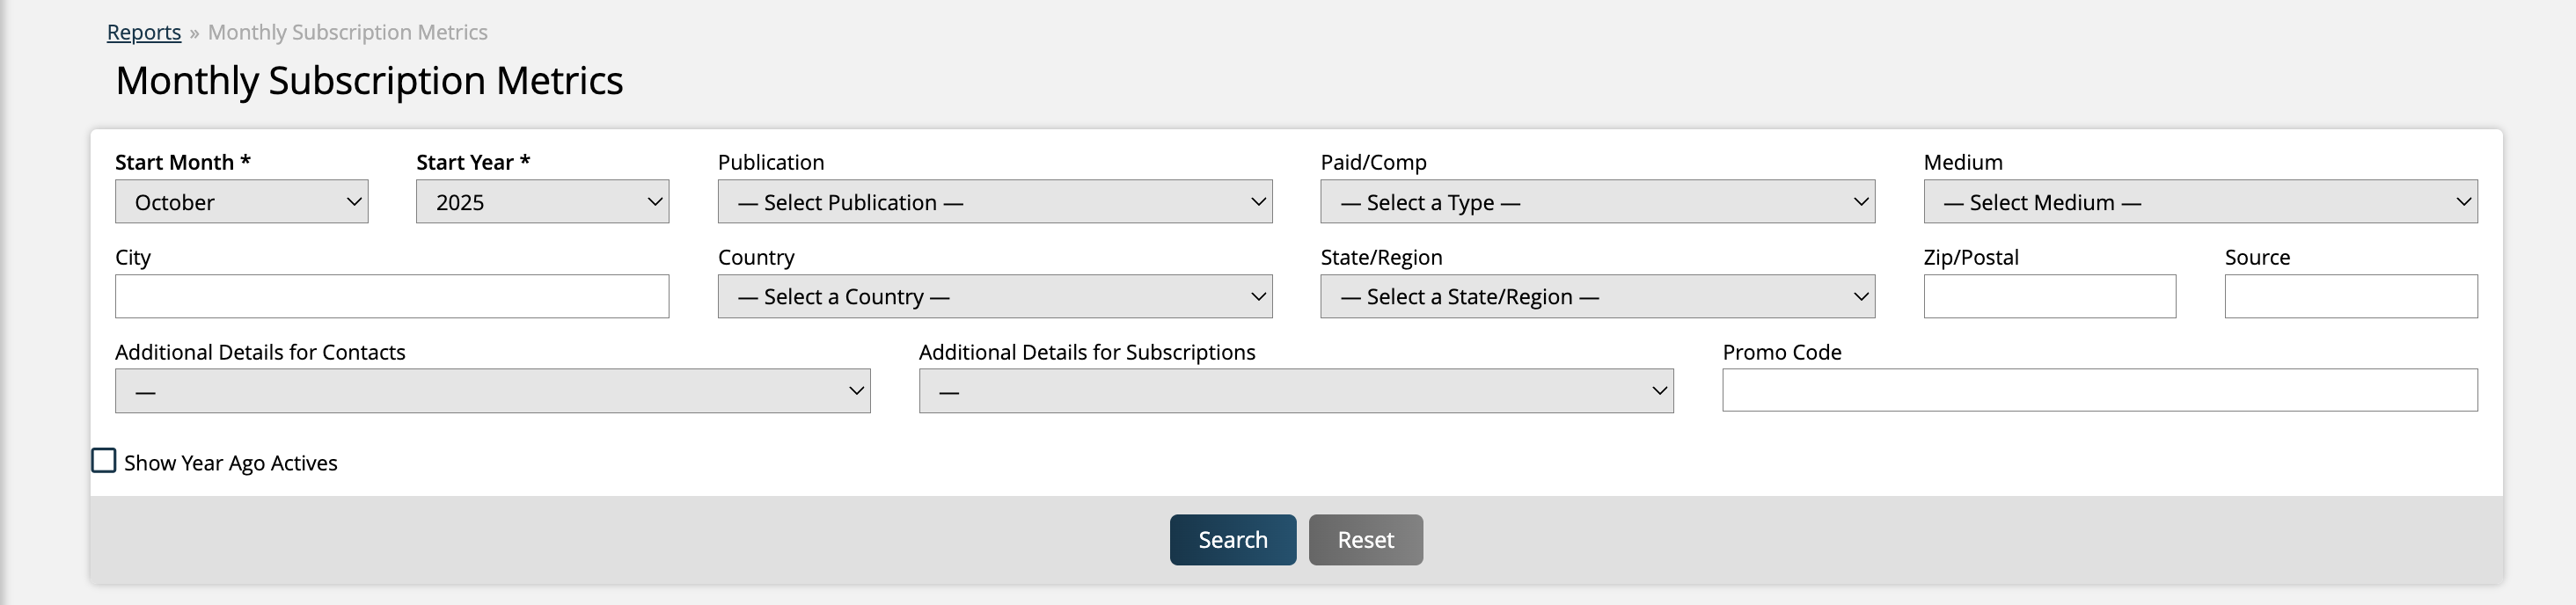Viewport: 2576px width, 605px height.
Task: Expand the State/Region dropdown
Action: pyautogui.click(x=1597, y=297)
